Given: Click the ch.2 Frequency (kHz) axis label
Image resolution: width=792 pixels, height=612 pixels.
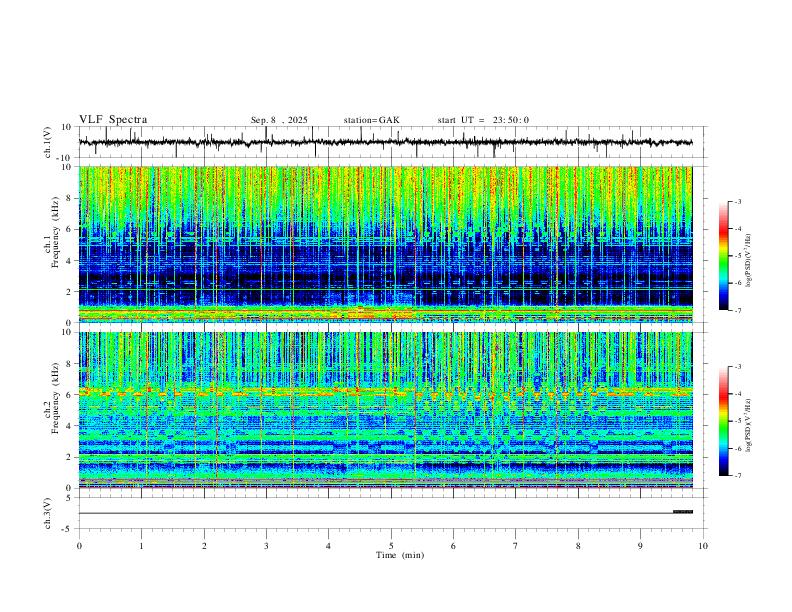Looking at the screenshot, I should point(52,397).
